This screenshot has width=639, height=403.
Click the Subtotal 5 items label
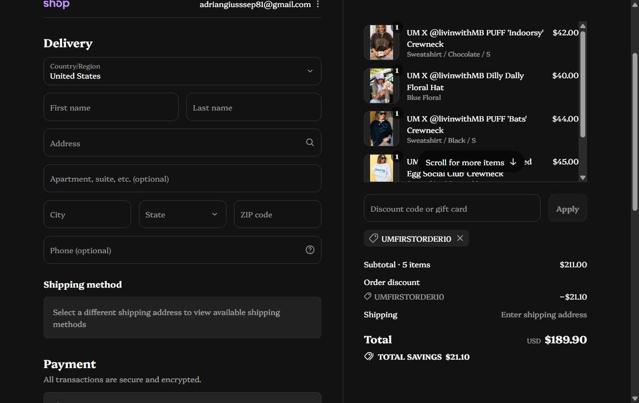(x=397, y=264)
